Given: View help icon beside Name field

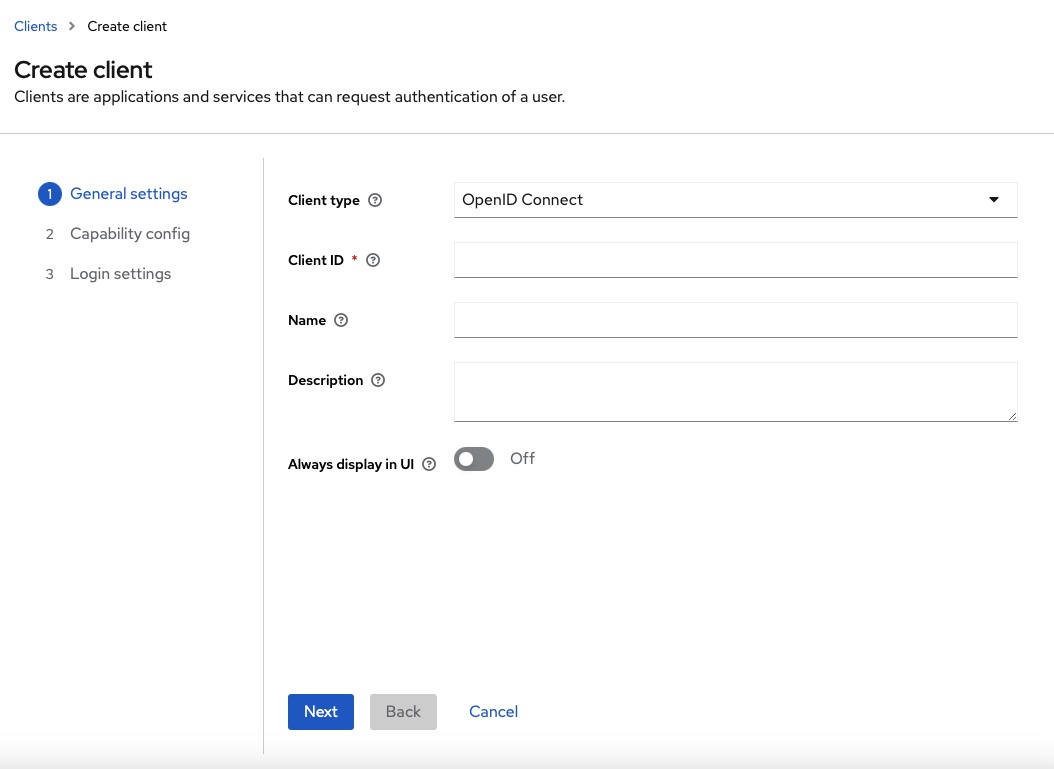Looking at the screenshot, I should click(340, 320).
